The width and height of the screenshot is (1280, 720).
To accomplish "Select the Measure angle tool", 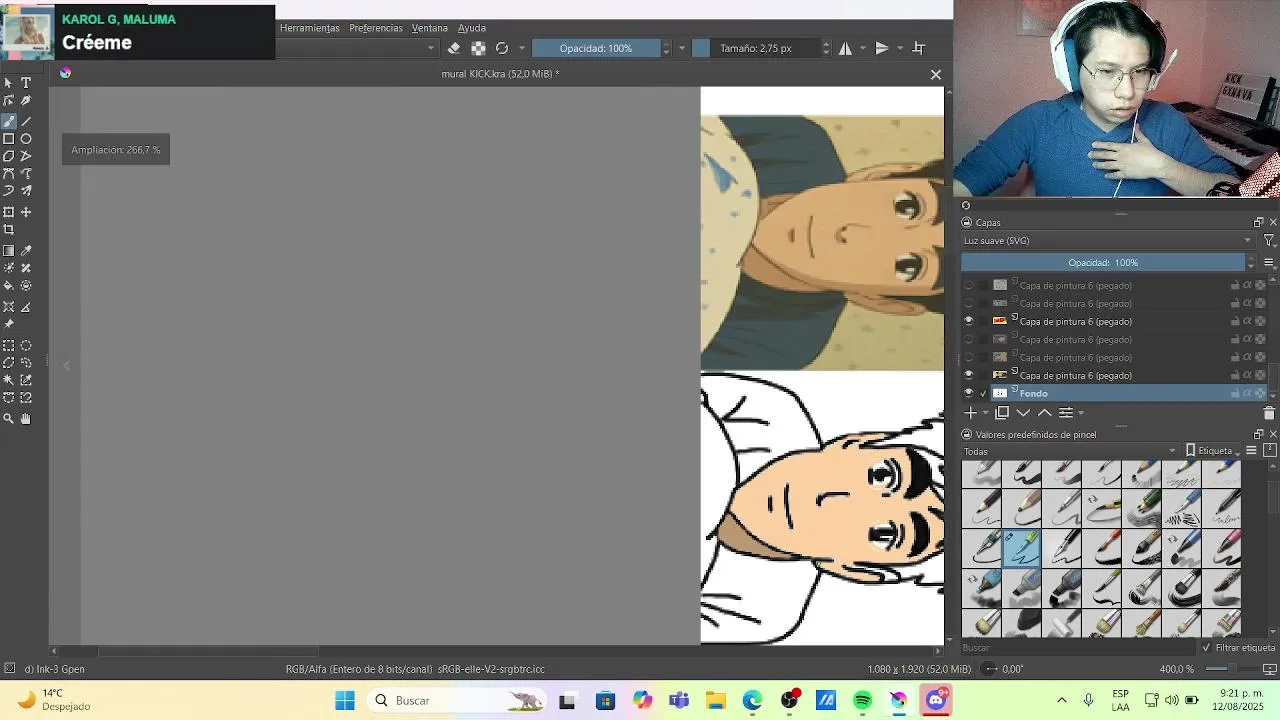I will 26,307.
